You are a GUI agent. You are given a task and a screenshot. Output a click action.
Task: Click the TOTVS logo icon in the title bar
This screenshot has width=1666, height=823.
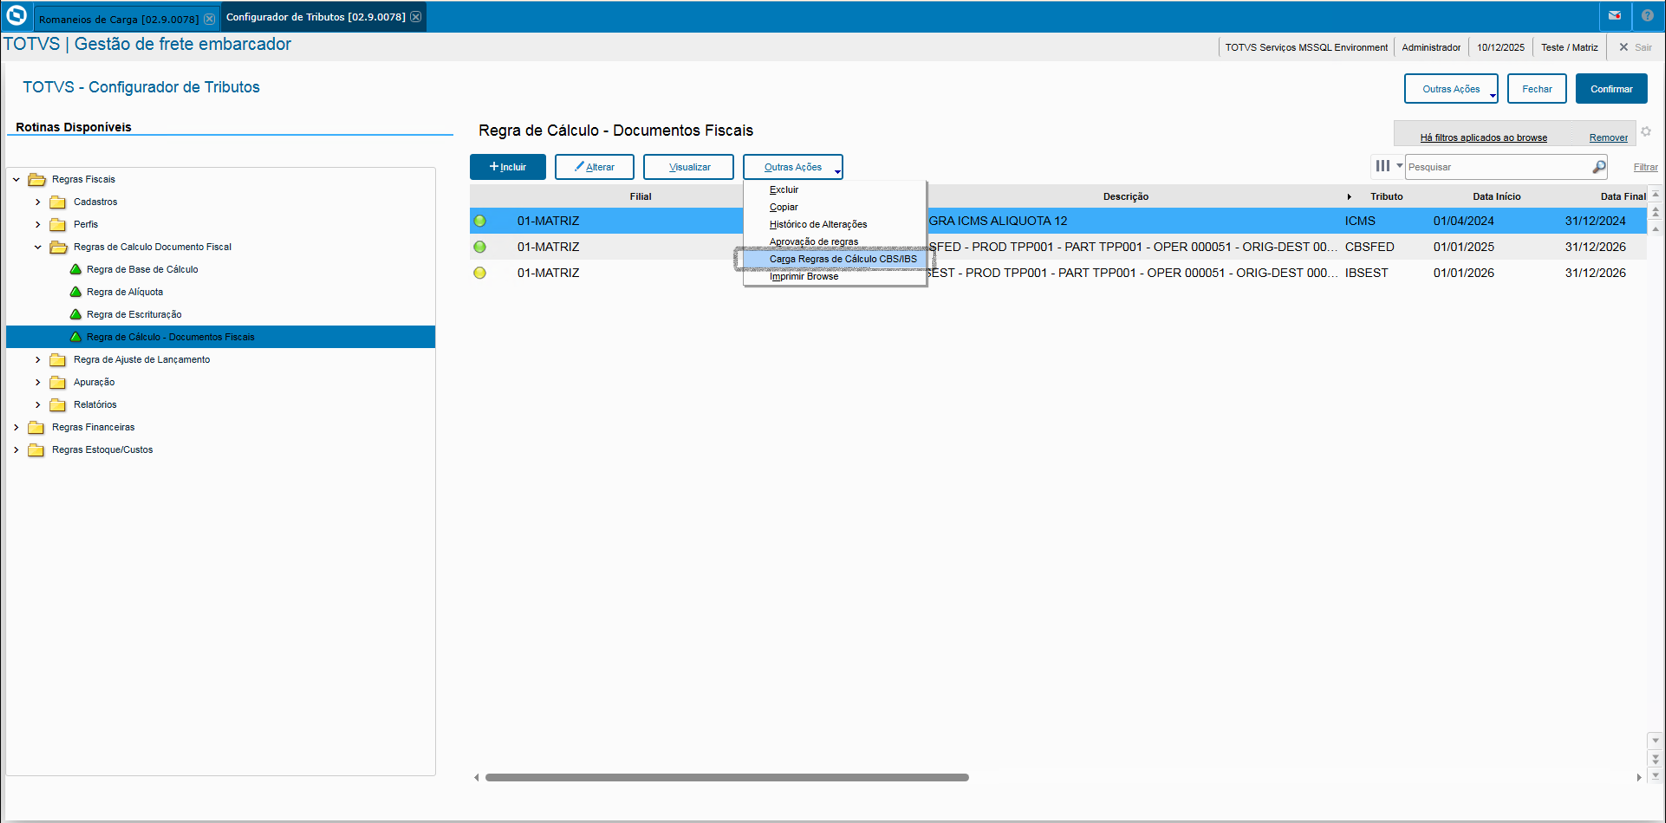point(16,16)
